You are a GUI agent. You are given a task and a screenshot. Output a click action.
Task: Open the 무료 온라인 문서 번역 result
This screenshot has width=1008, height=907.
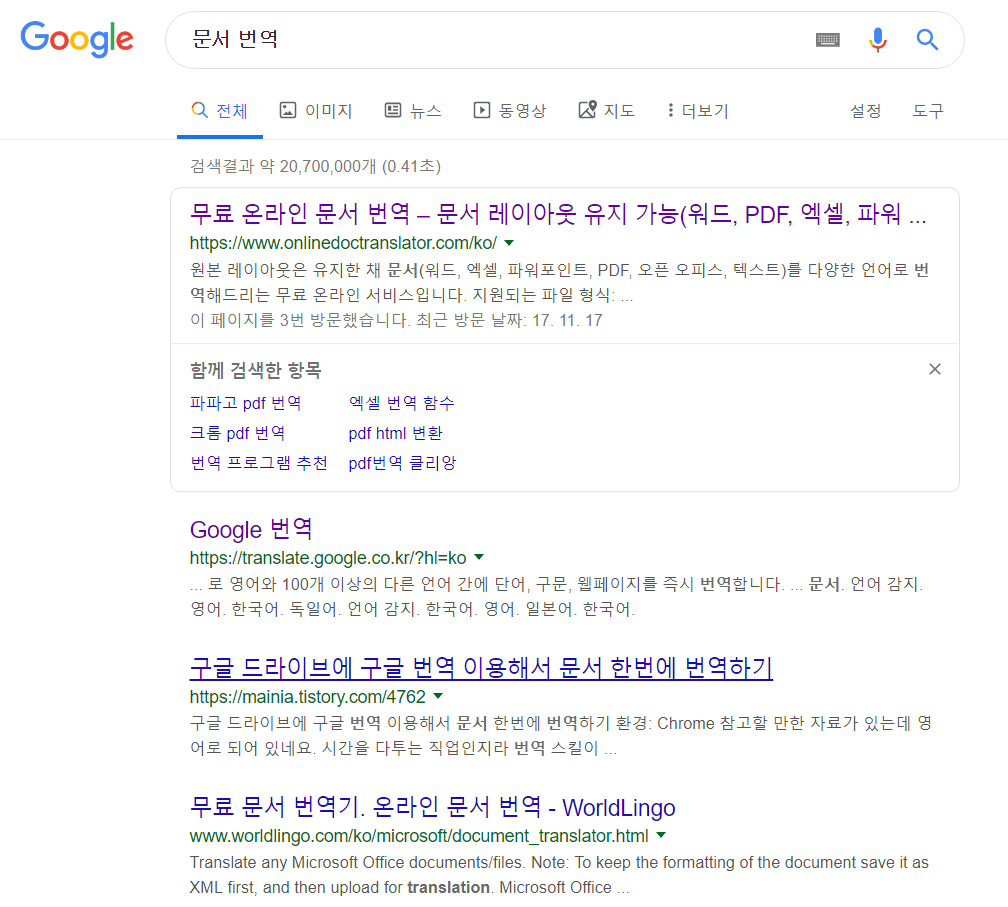coord(558,213)
